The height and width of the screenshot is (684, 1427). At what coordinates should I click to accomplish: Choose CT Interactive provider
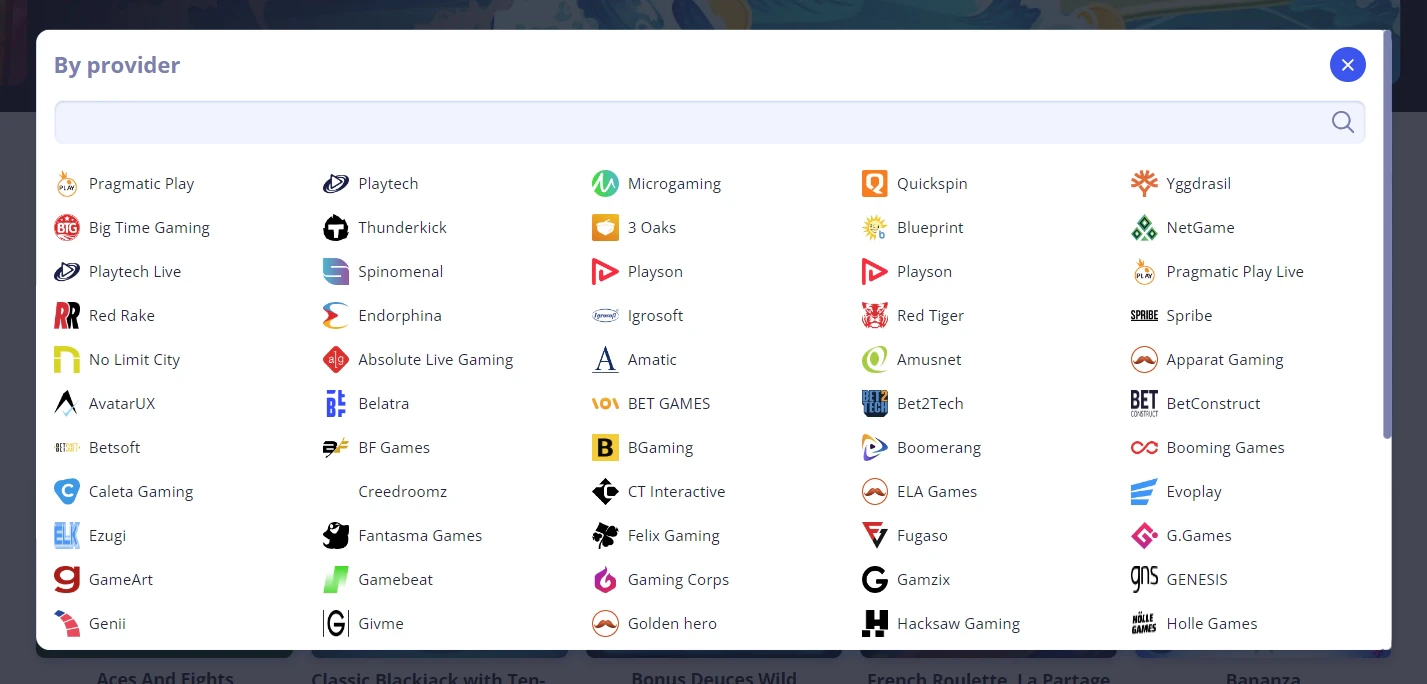659,492
